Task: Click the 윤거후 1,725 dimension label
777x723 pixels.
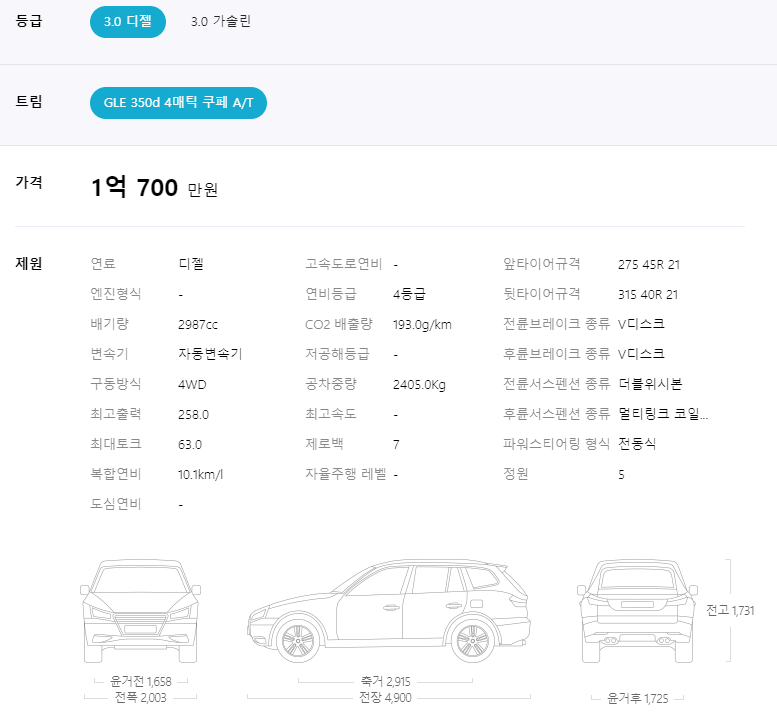Action: (638, 699)
